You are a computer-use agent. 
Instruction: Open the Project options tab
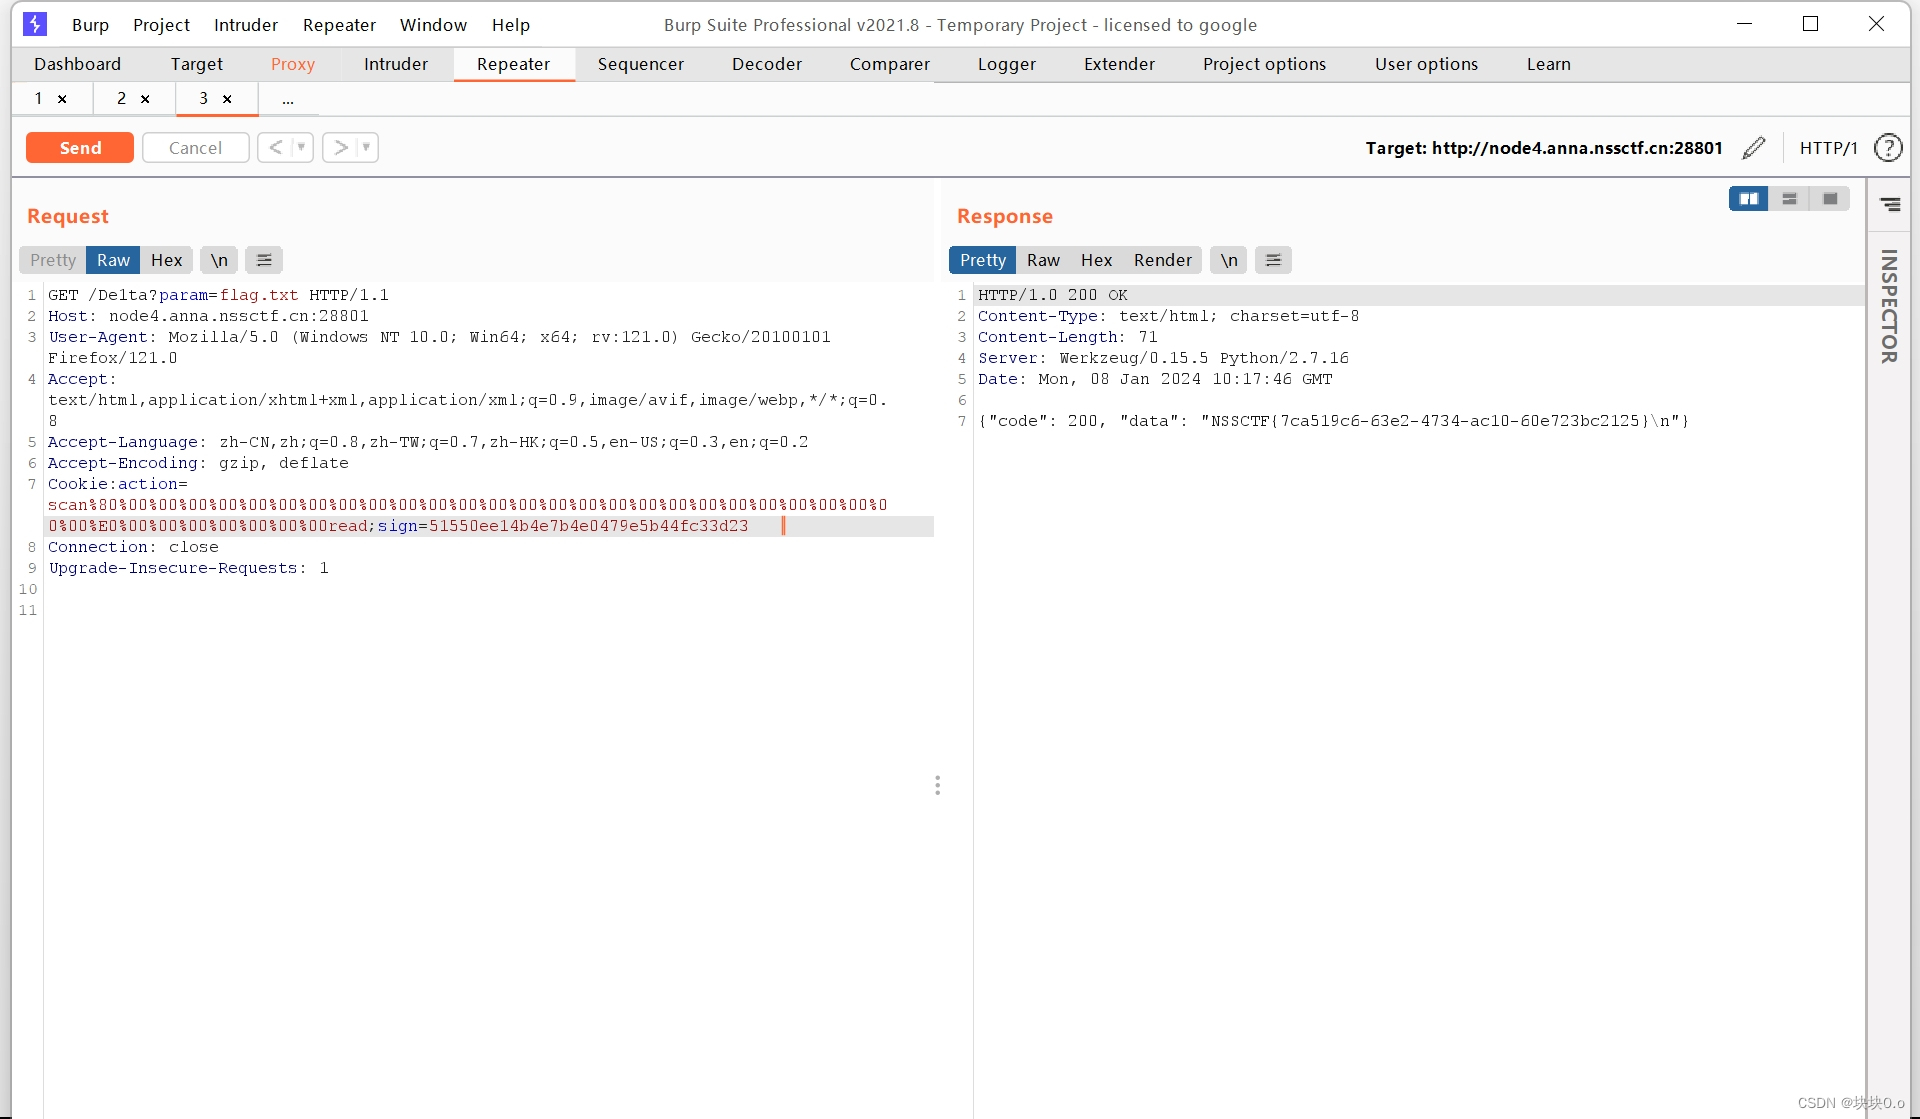[x=1265, y=64]
